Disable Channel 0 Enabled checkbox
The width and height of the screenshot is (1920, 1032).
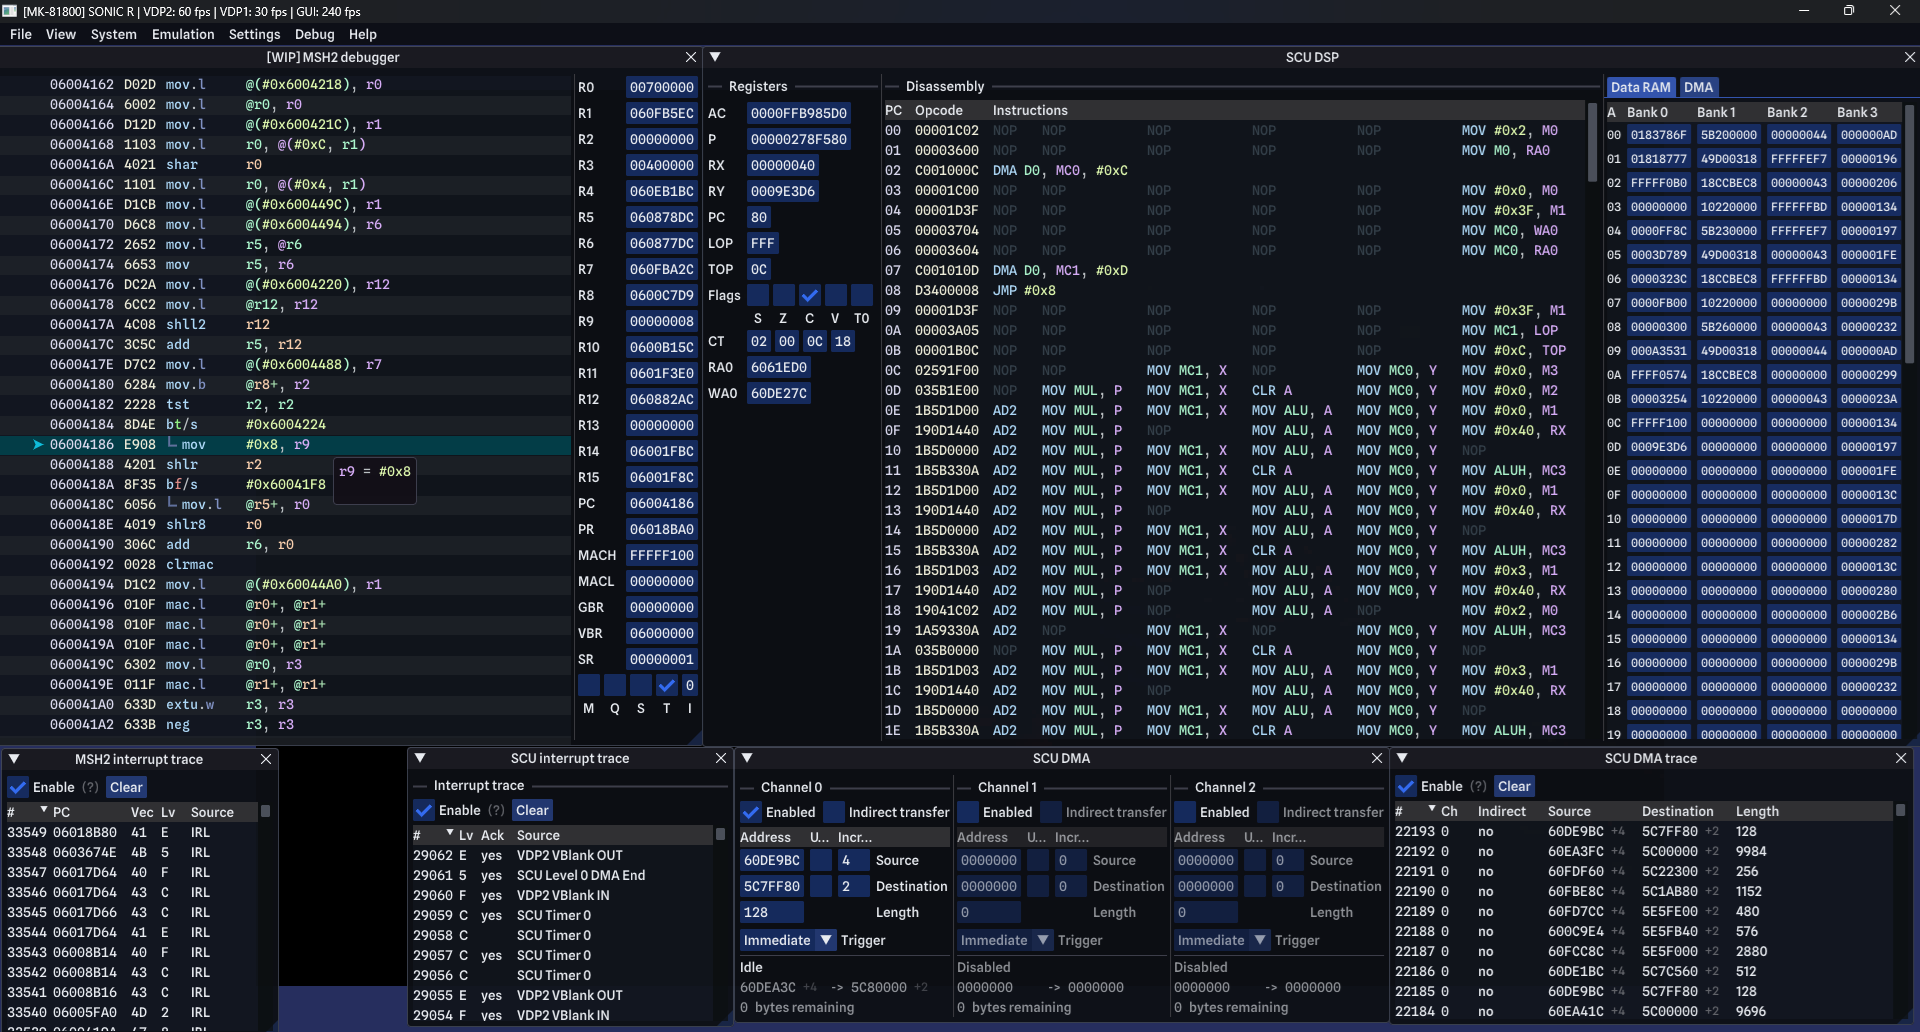click(751, 813)
